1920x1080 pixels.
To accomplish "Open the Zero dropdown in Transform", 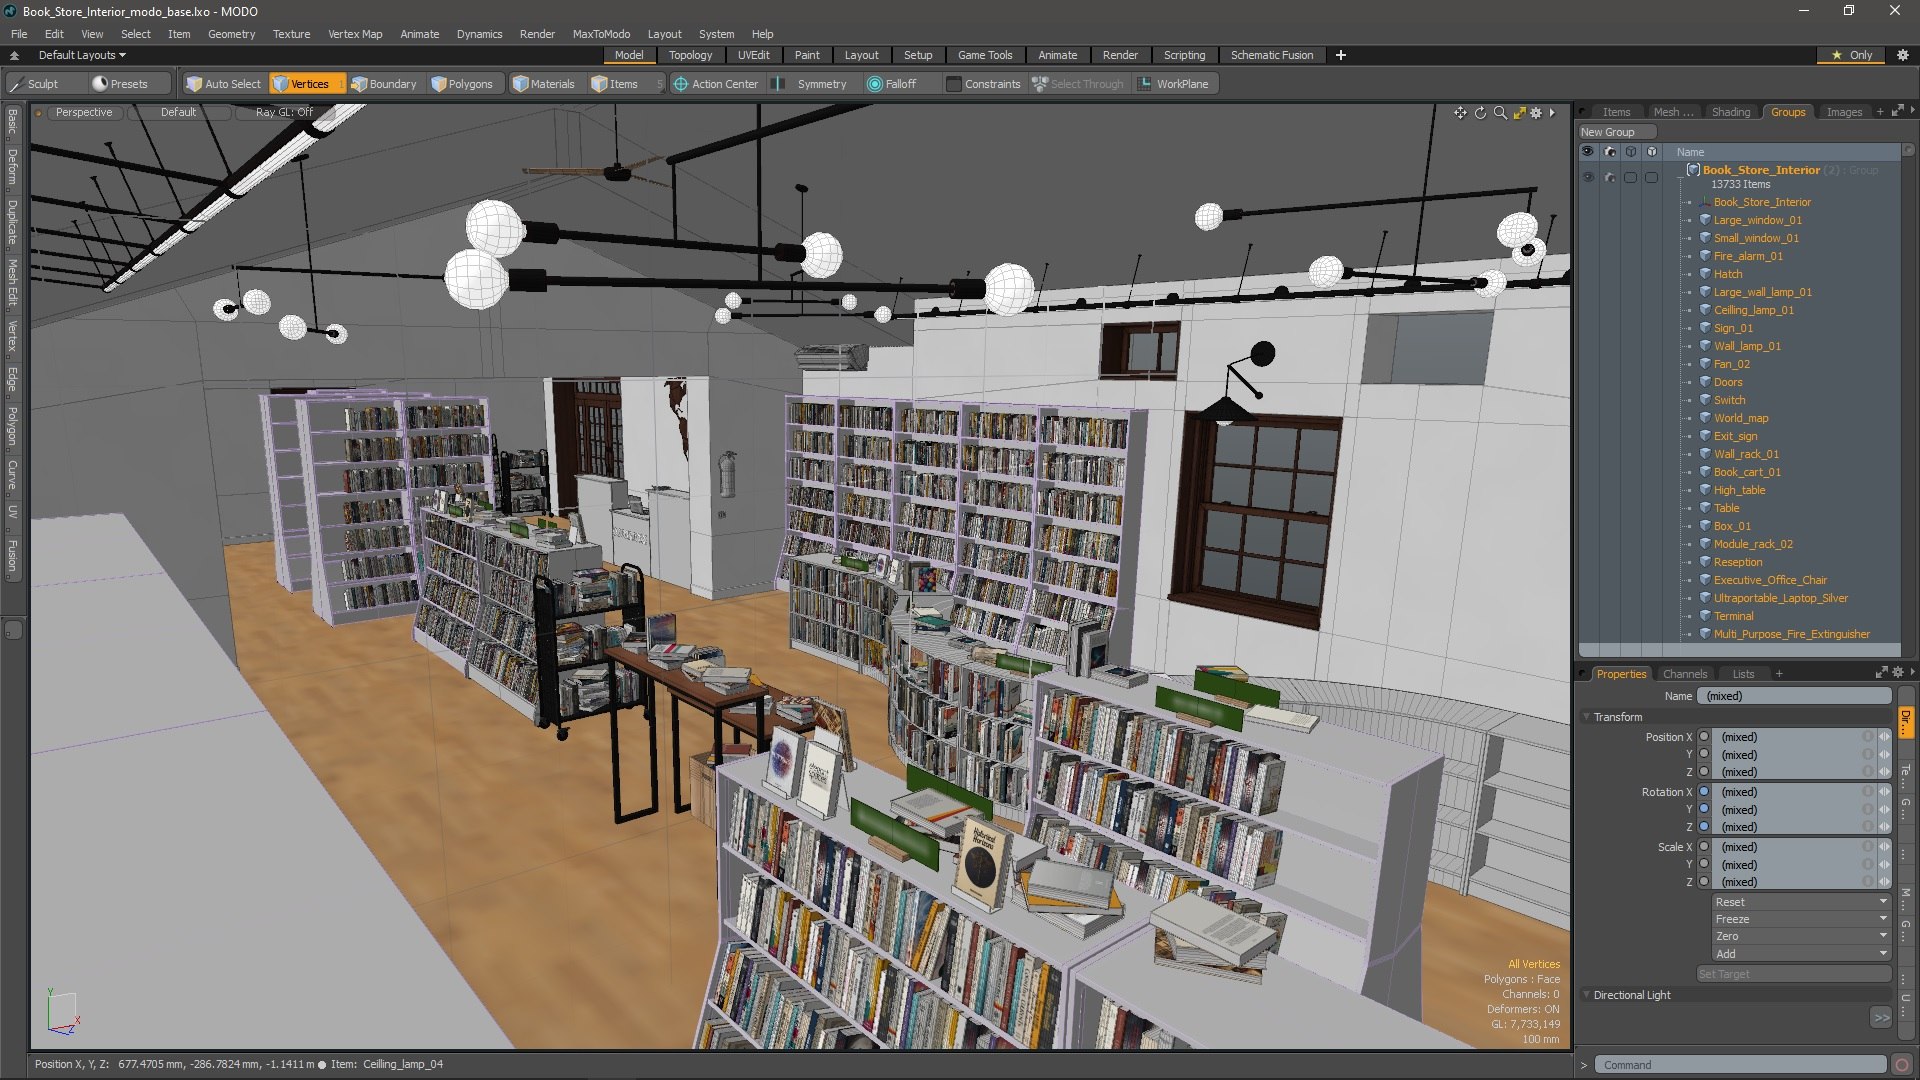I will point(1801,936).
